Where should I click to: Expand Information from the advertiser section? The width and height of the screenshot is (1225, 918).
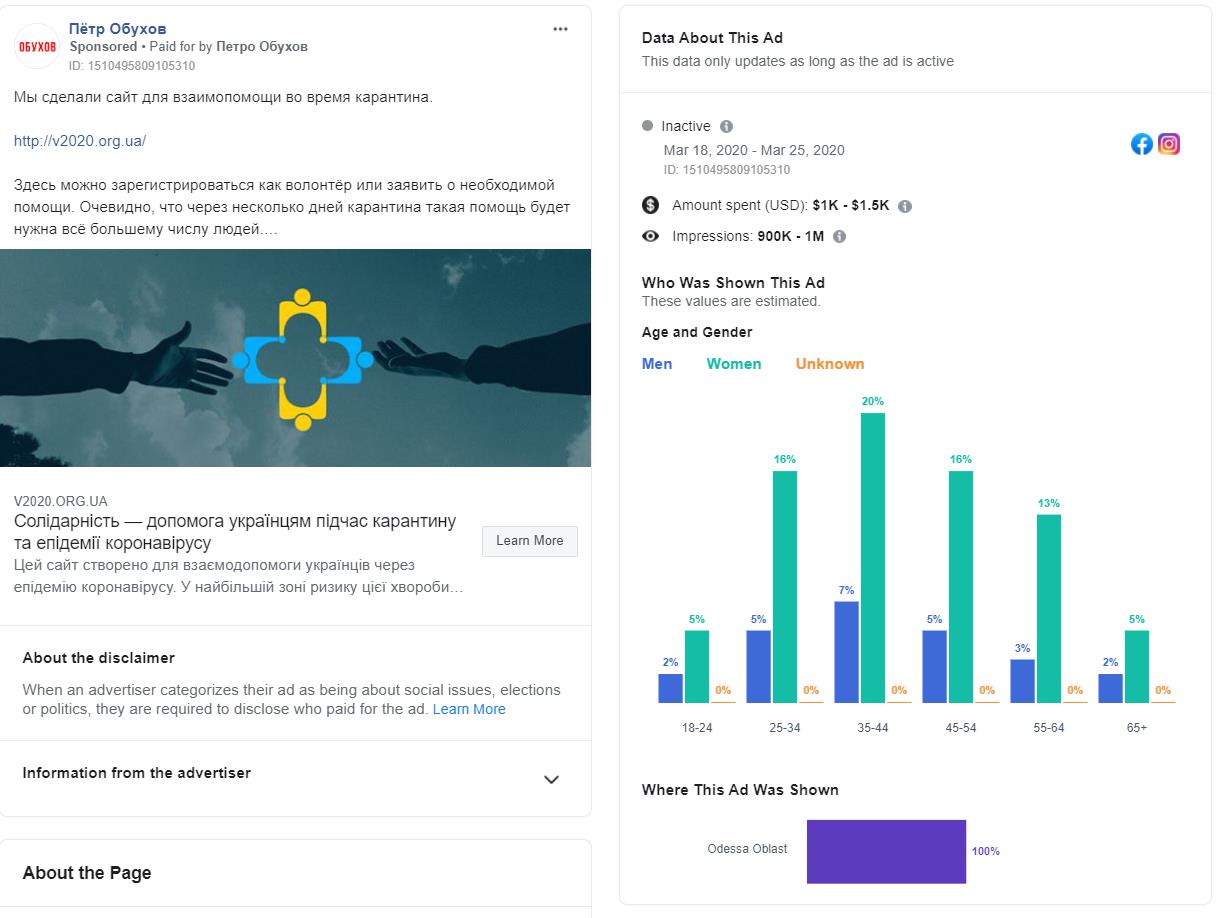coord(551,779)
